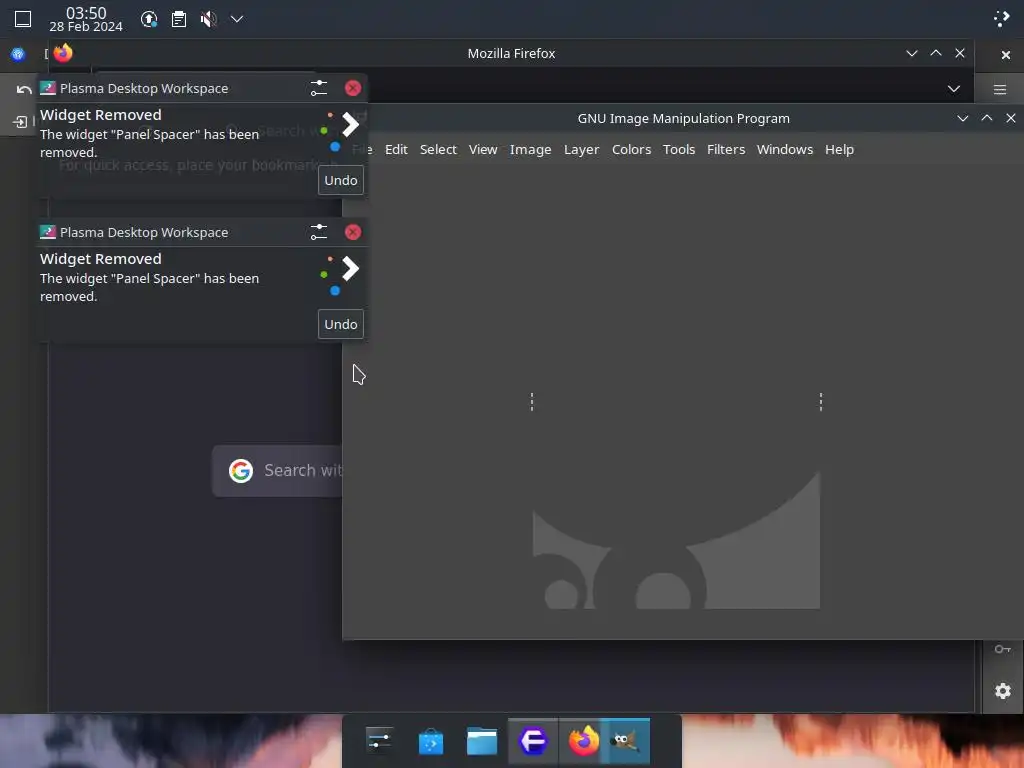Click the muted volume tray icon
This screenshot has width=1024, height=768.
click(208, 19)
